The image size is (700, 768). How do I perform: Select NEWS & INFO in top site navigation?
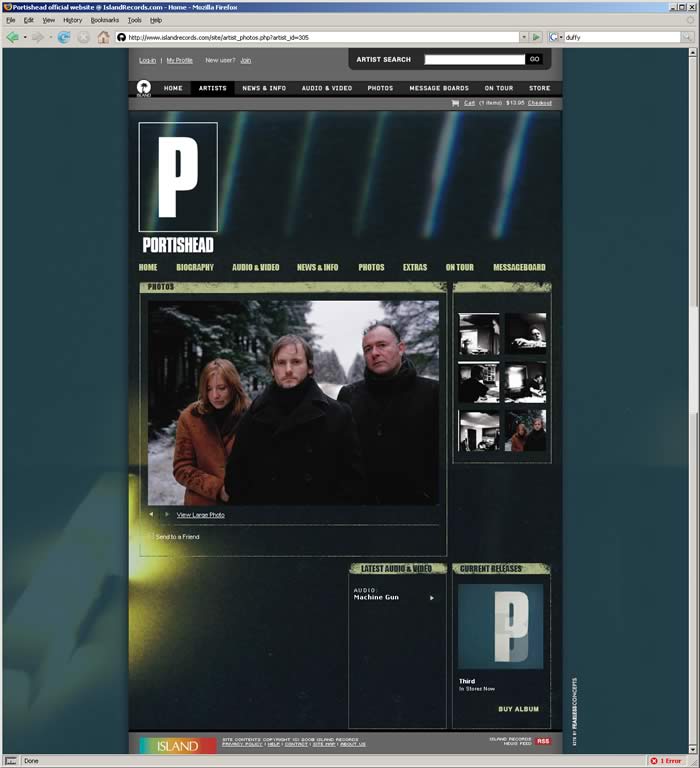[x=264, y=88]
